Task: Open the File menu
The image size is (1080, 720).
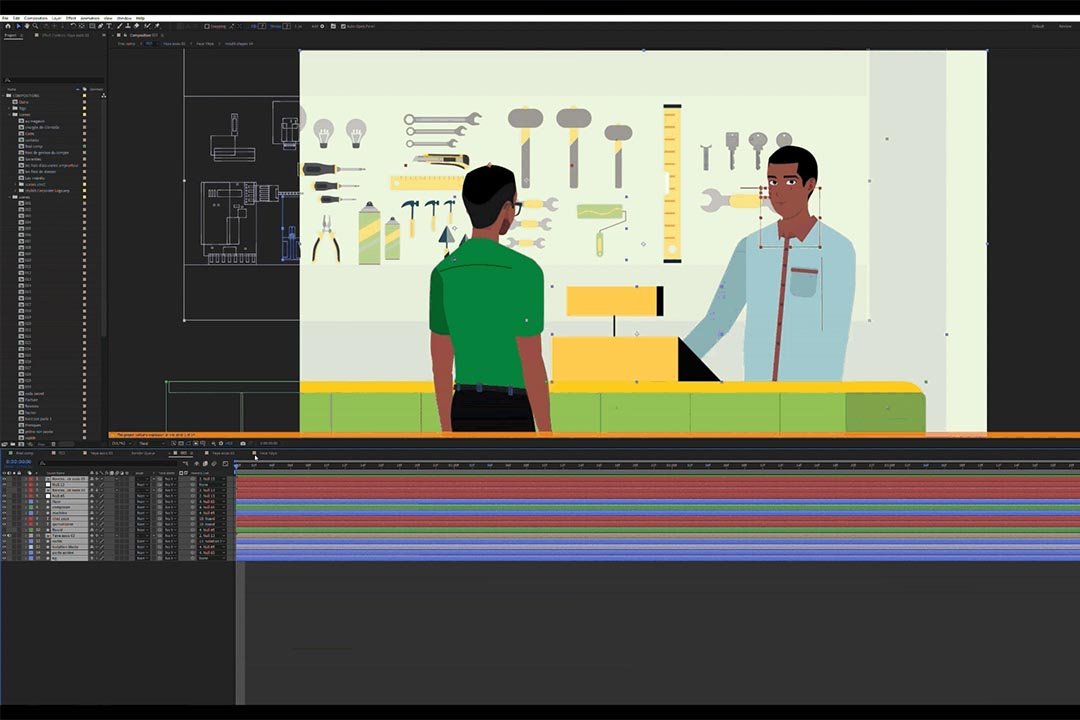Action: click(x=5, y=18)
